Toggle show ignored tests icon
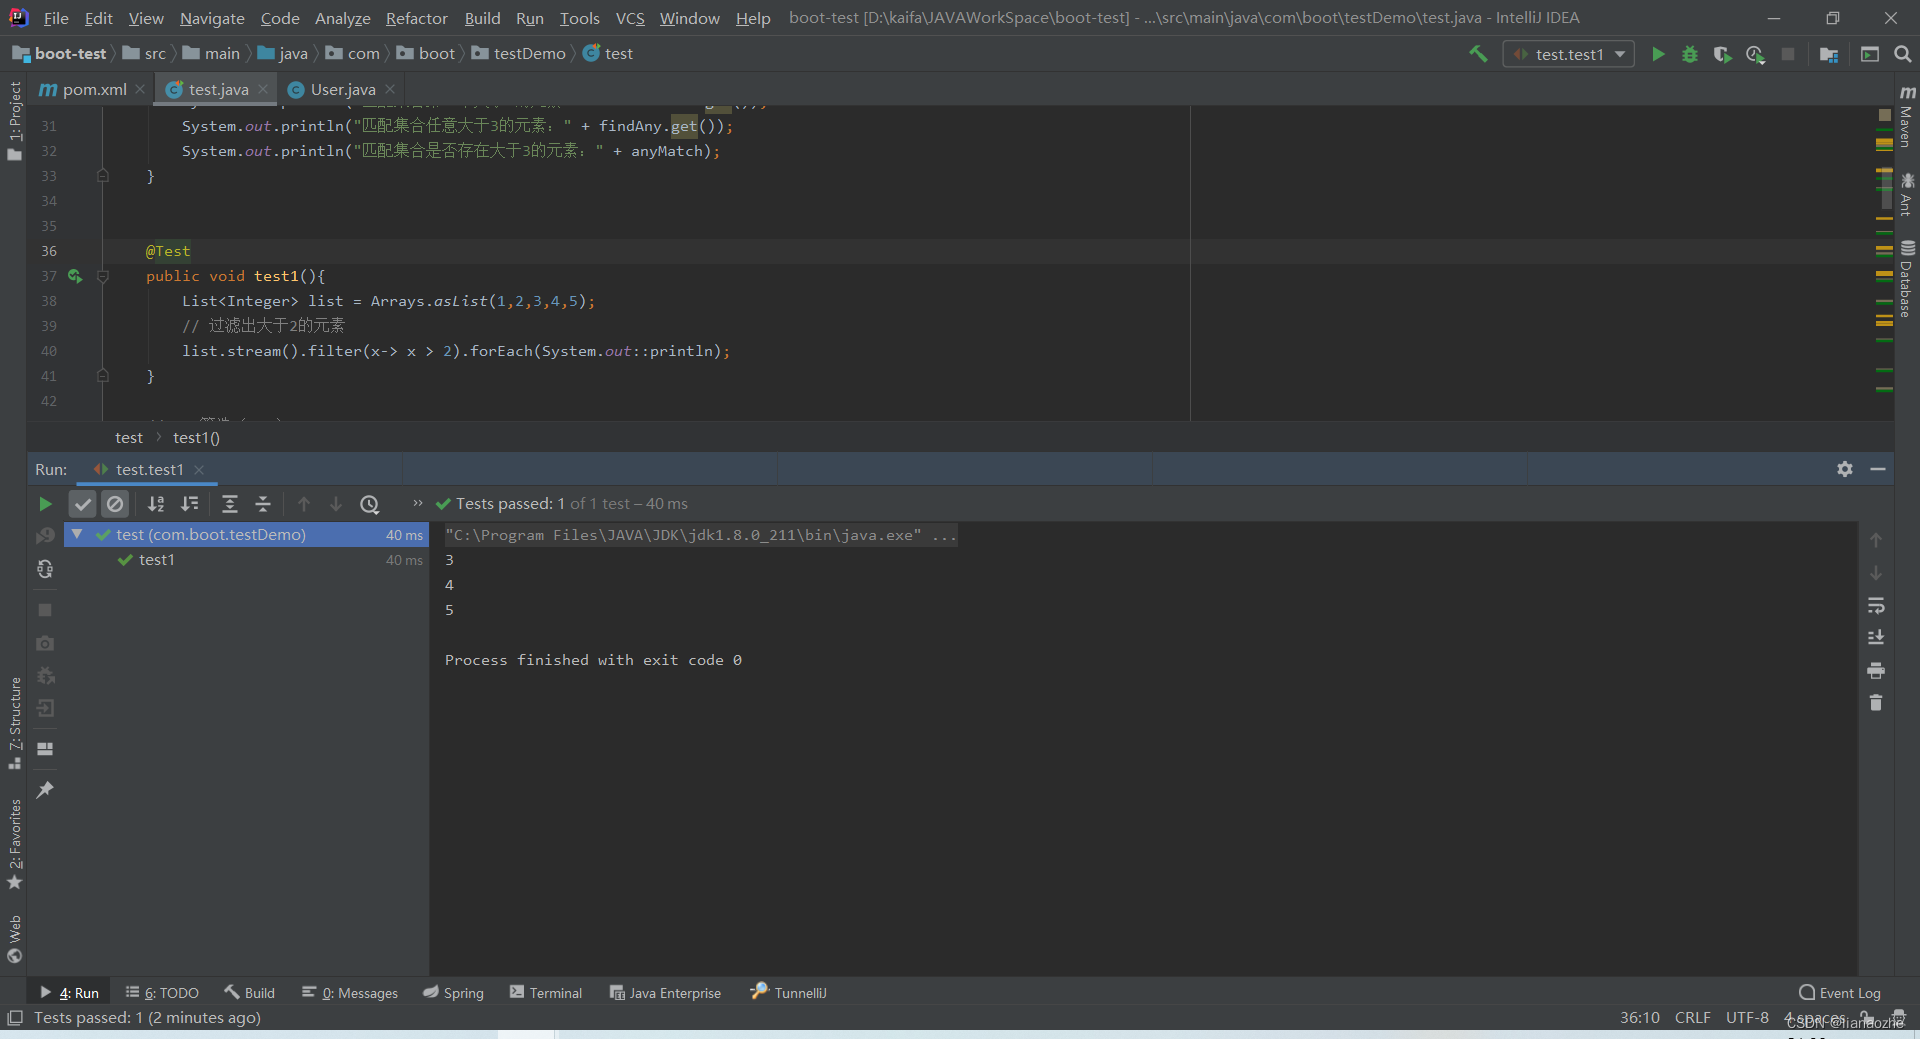 [x=115, y=504]
